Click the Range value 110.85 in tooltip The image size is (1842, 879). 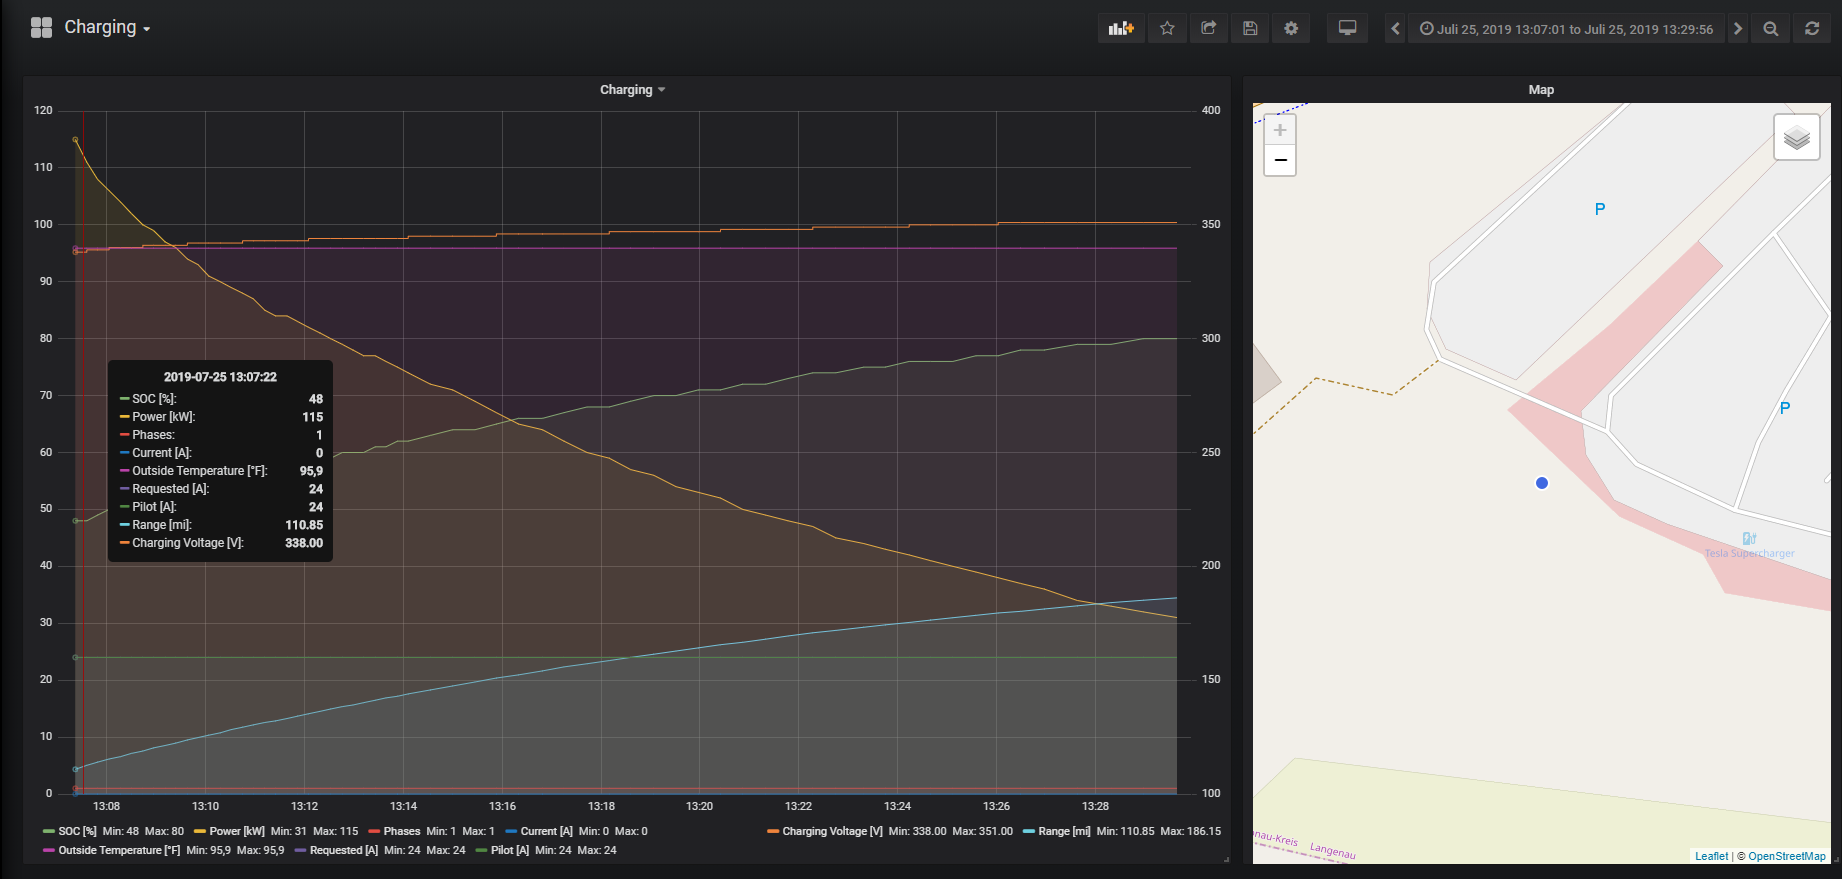point(304,525)
